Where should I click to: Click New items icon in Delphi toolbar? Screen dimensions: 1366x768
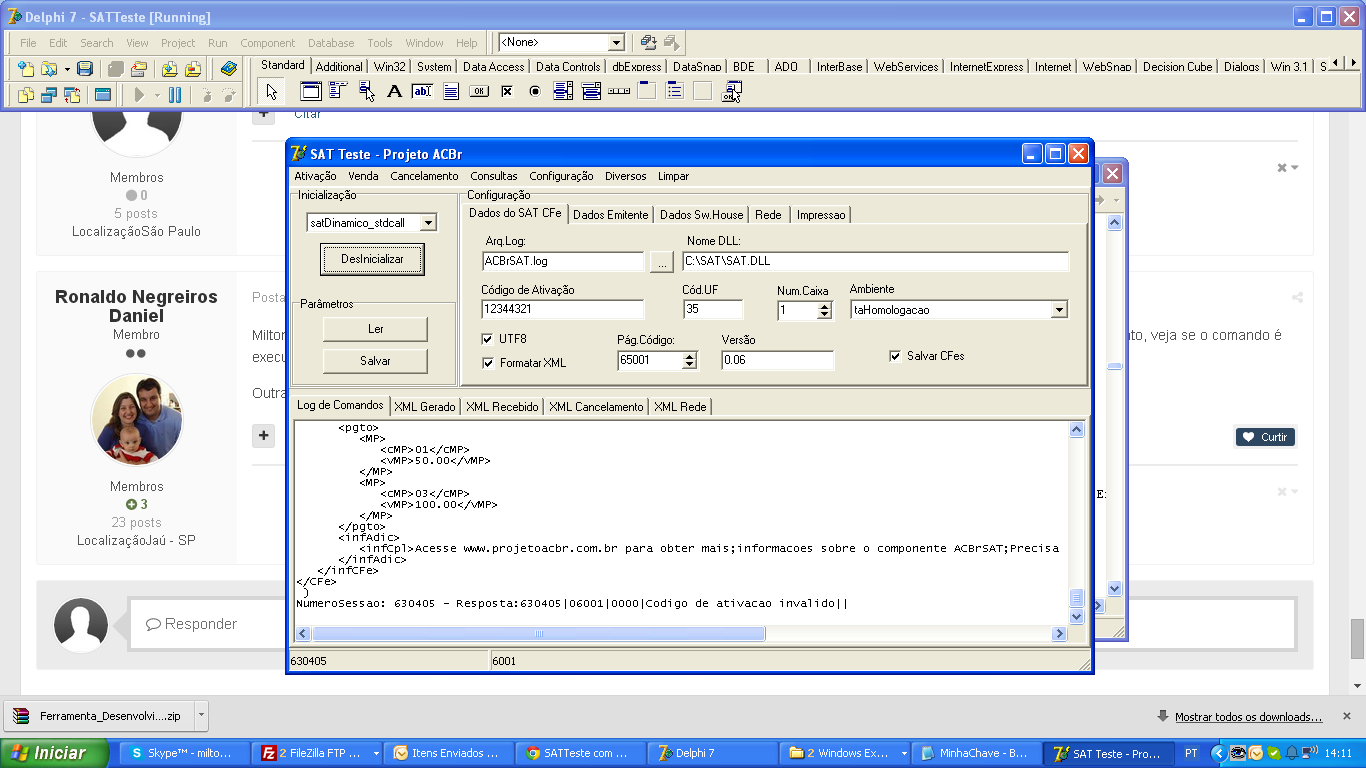[25, 69]
